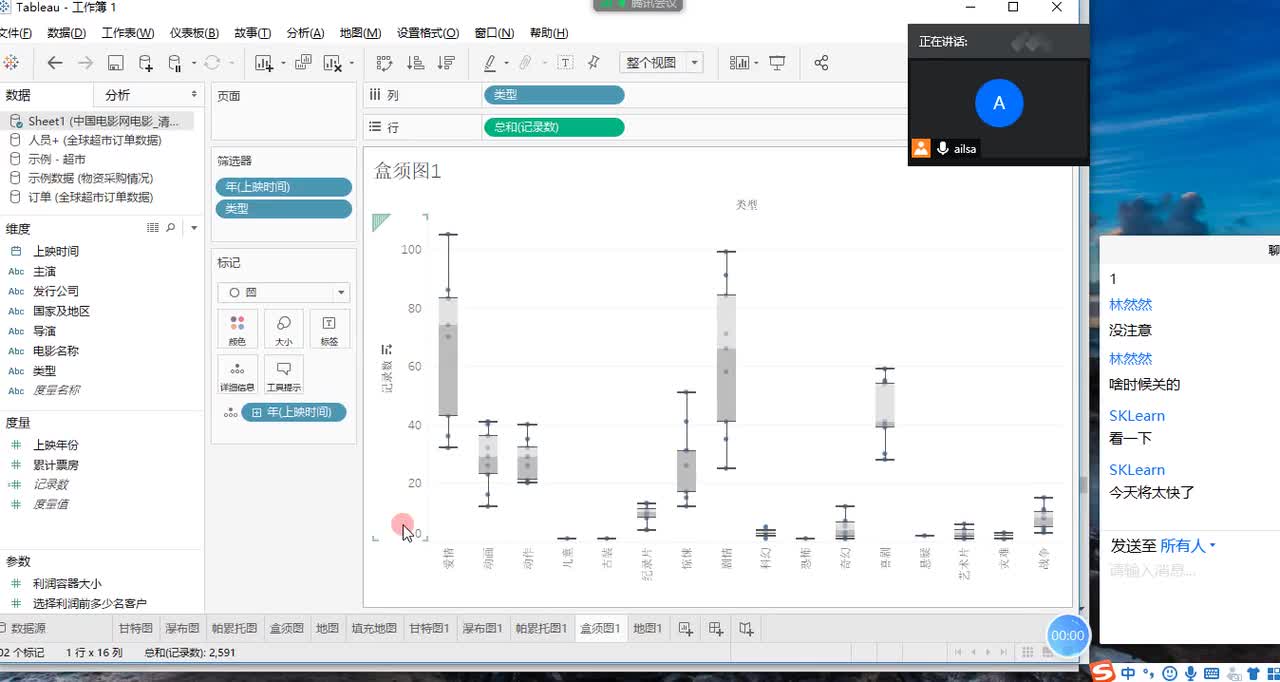Expand the dimensions pane options arrow
Screen dimensions: 1280x682
pos(193,228)
